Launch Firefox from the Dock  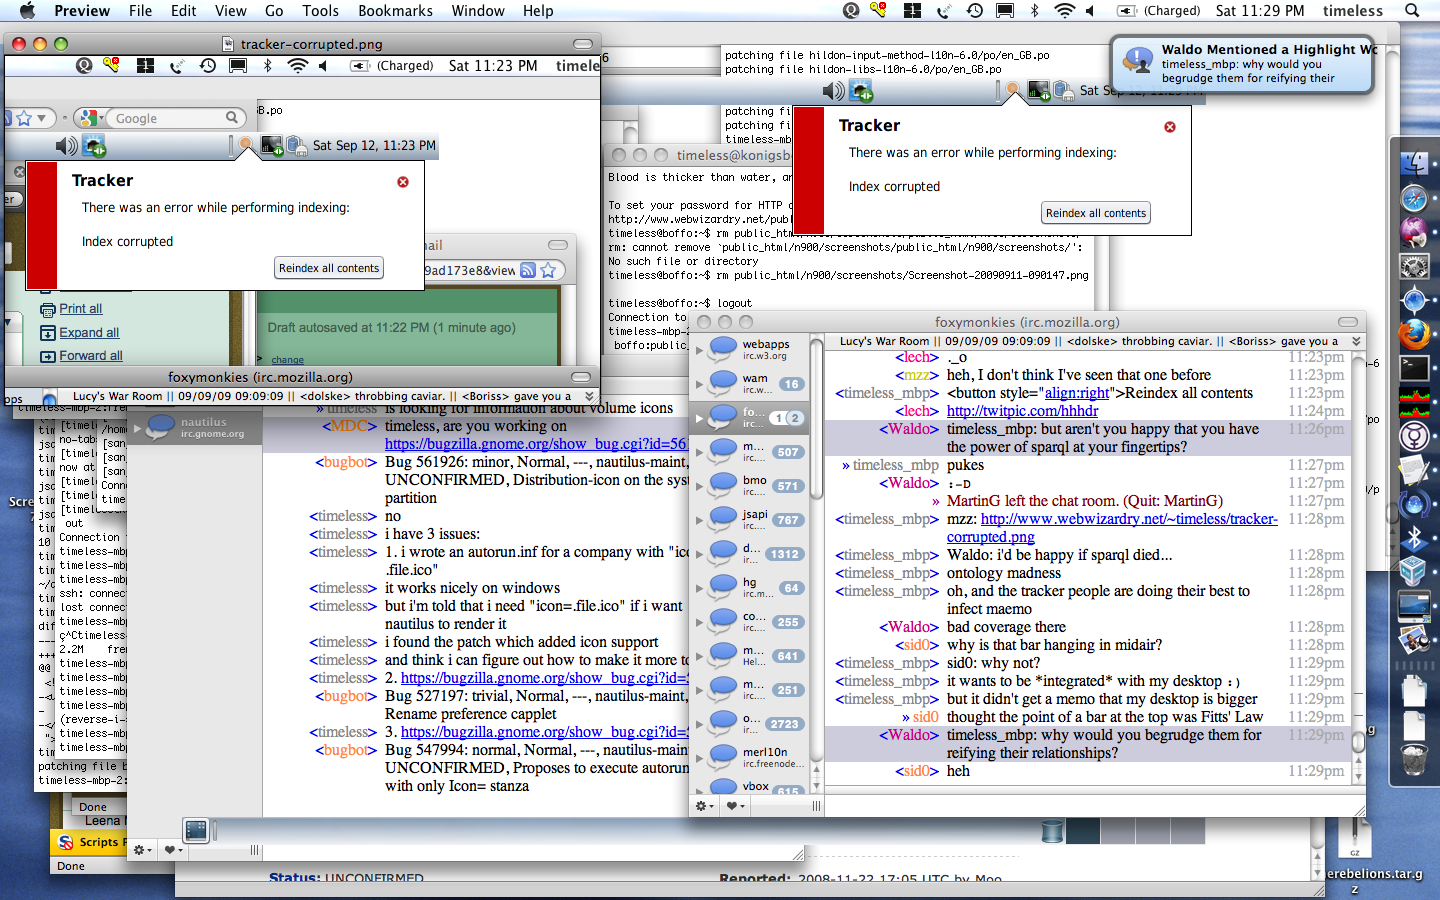coord(1414,334)
